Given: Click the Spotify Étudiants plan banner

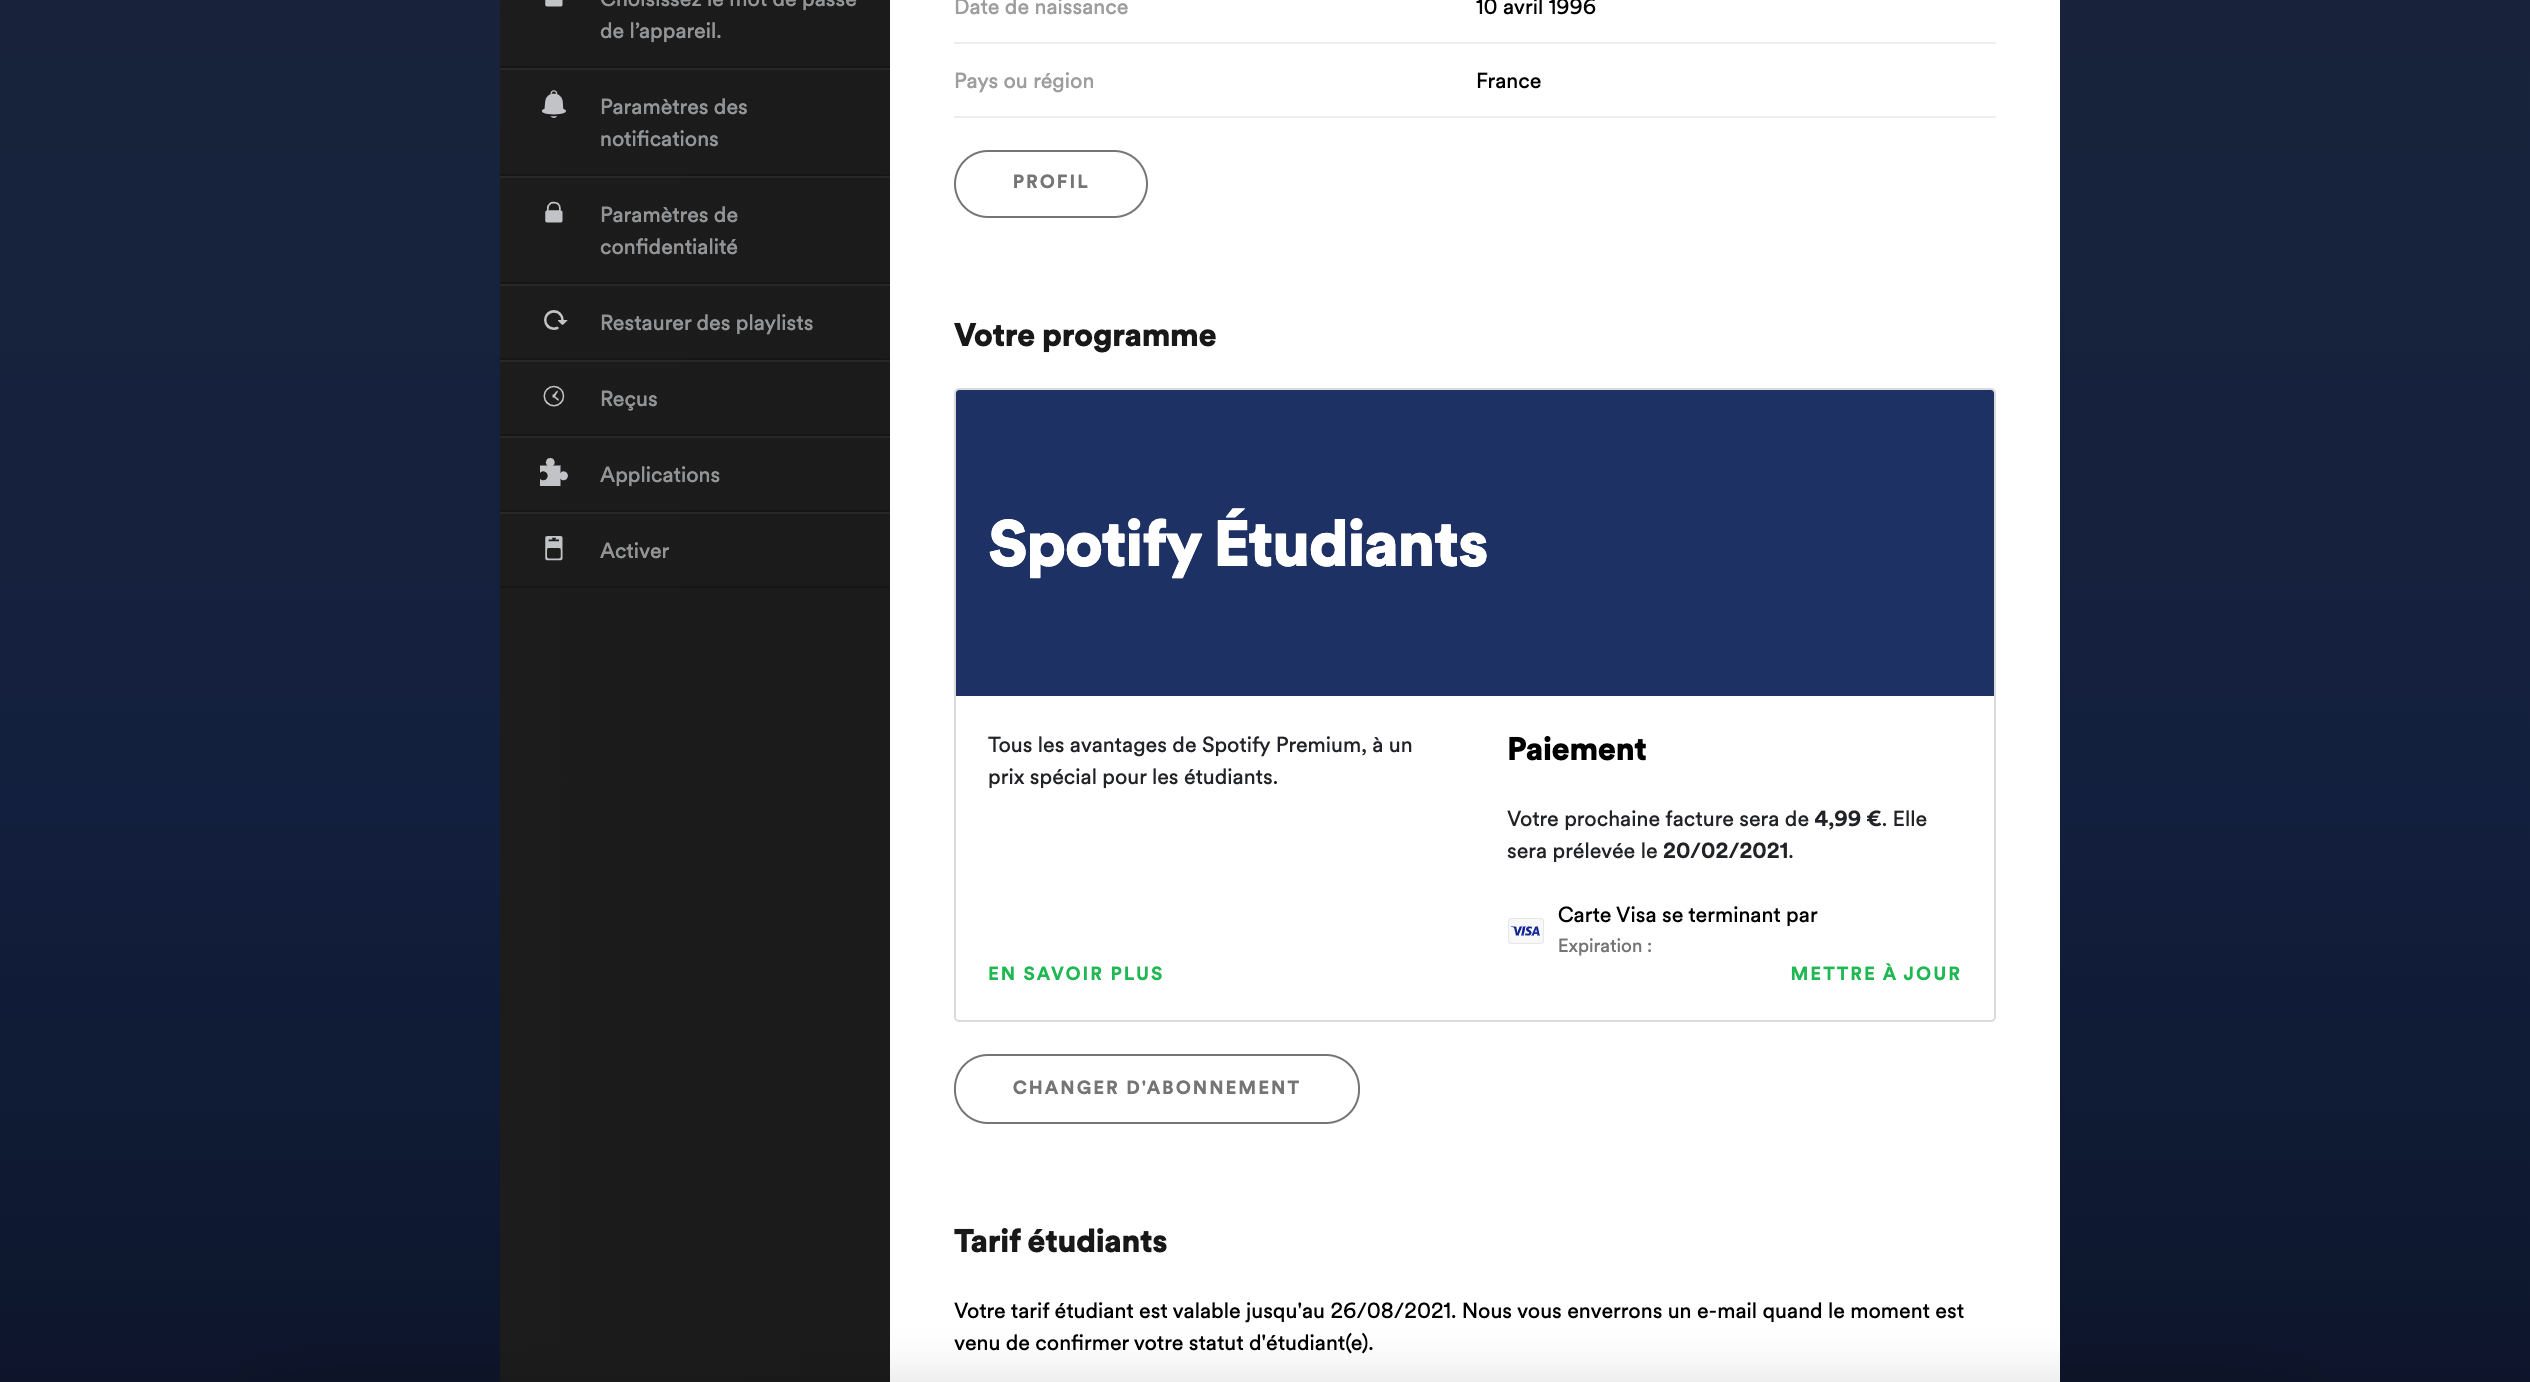Looking at the screenshot, I should coord(1474,542).
